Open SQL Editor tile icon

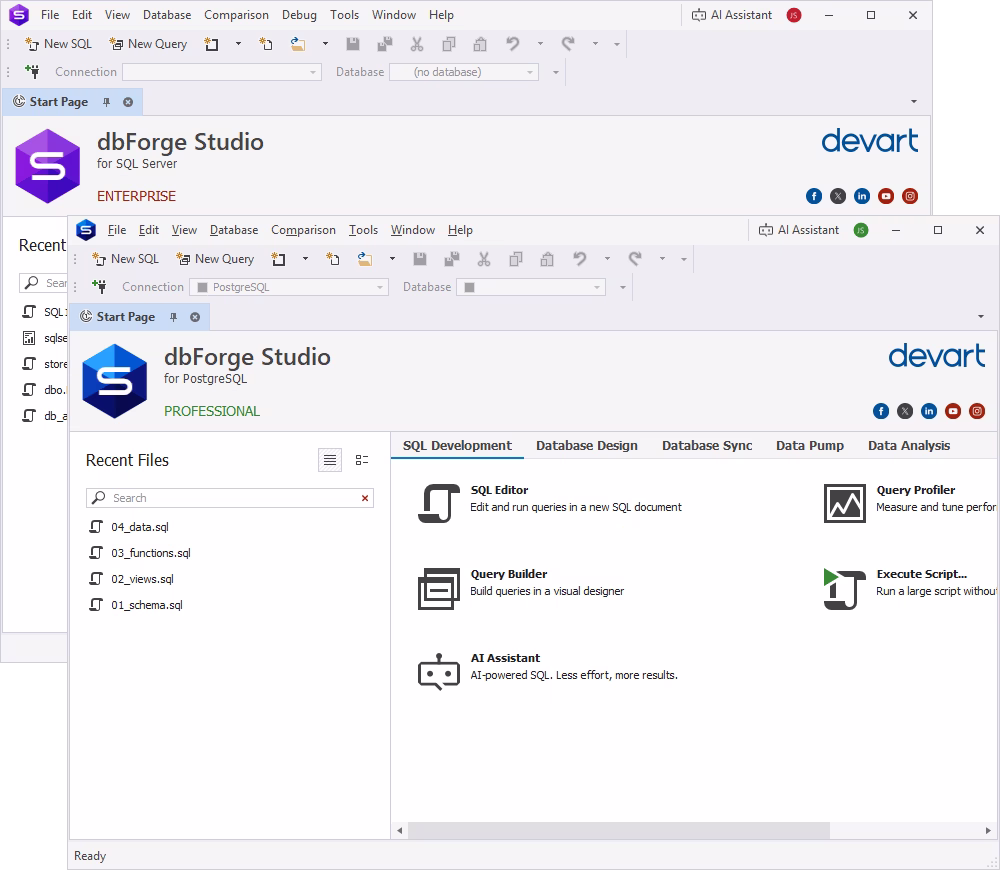439,503
